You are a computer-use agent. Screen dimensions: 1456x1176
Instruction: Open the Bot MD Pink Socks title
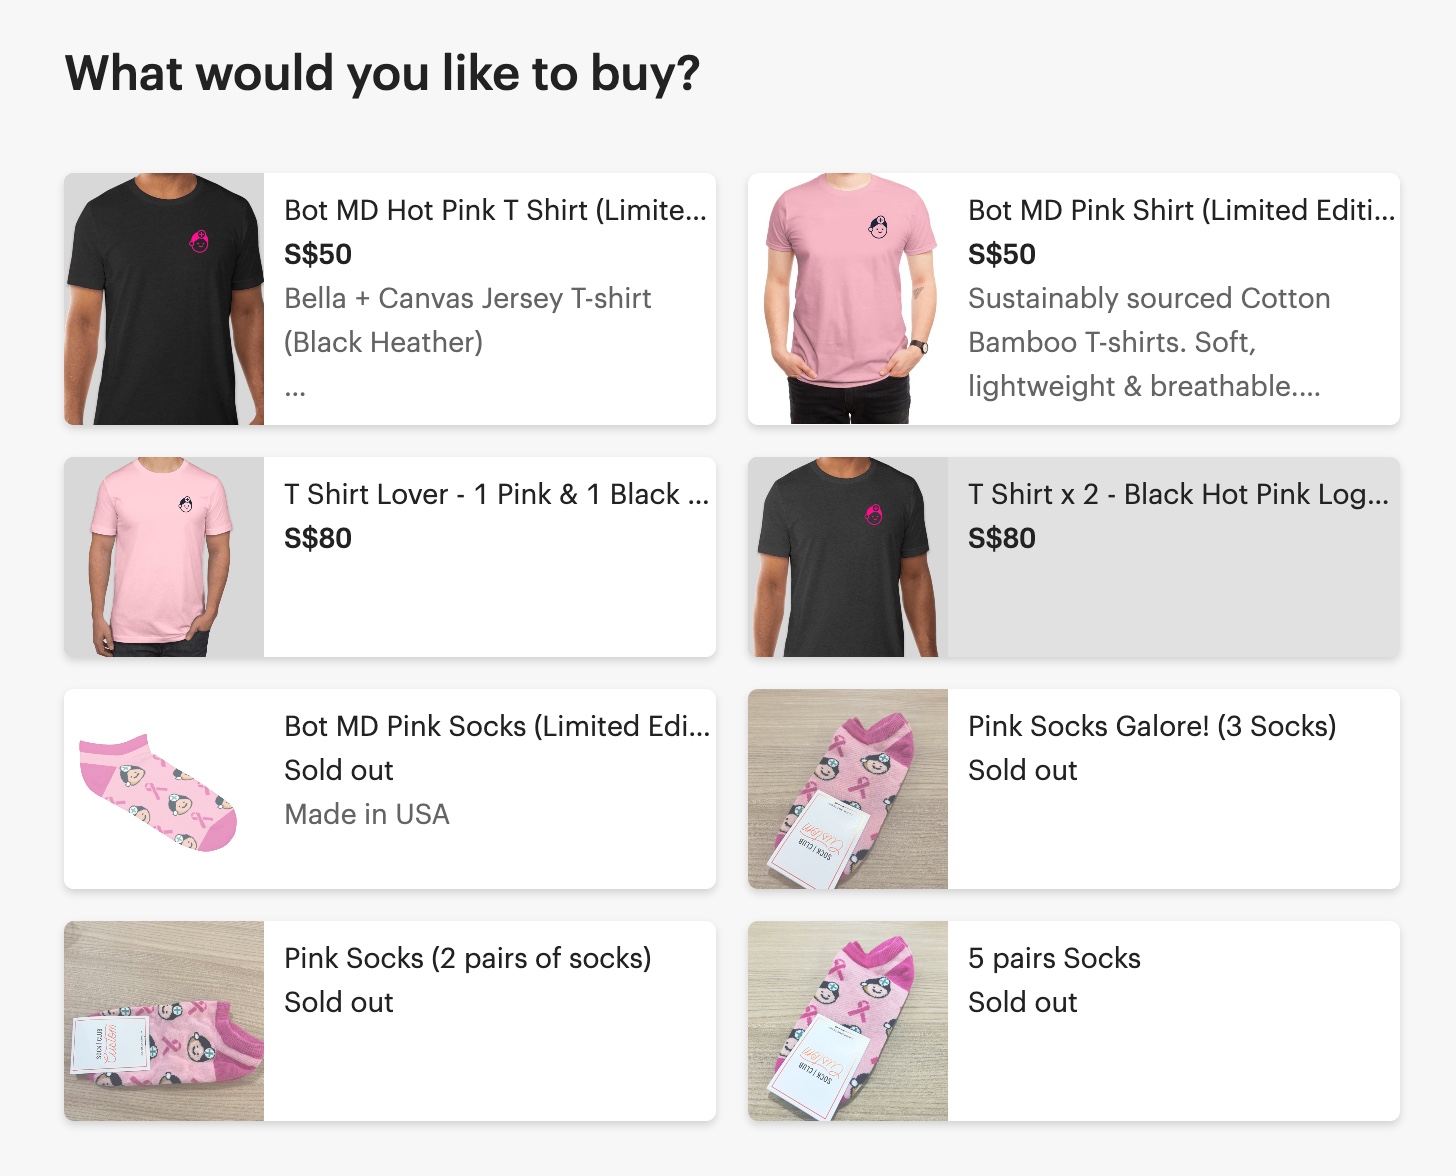(497, 726)
